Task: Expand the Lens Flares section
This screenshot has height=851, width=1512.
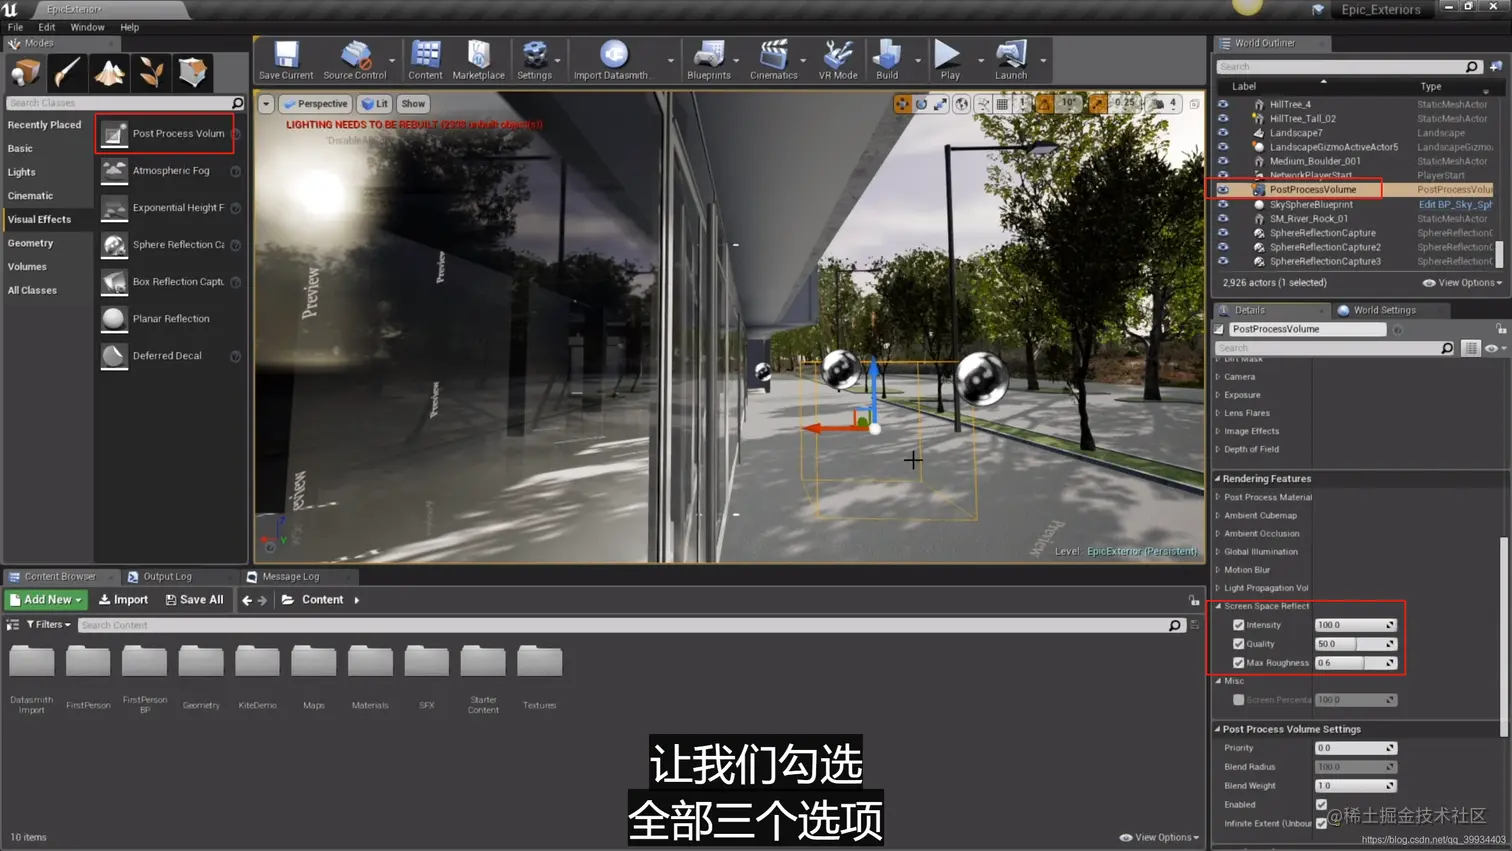Action: click(x=1217, y=413)
